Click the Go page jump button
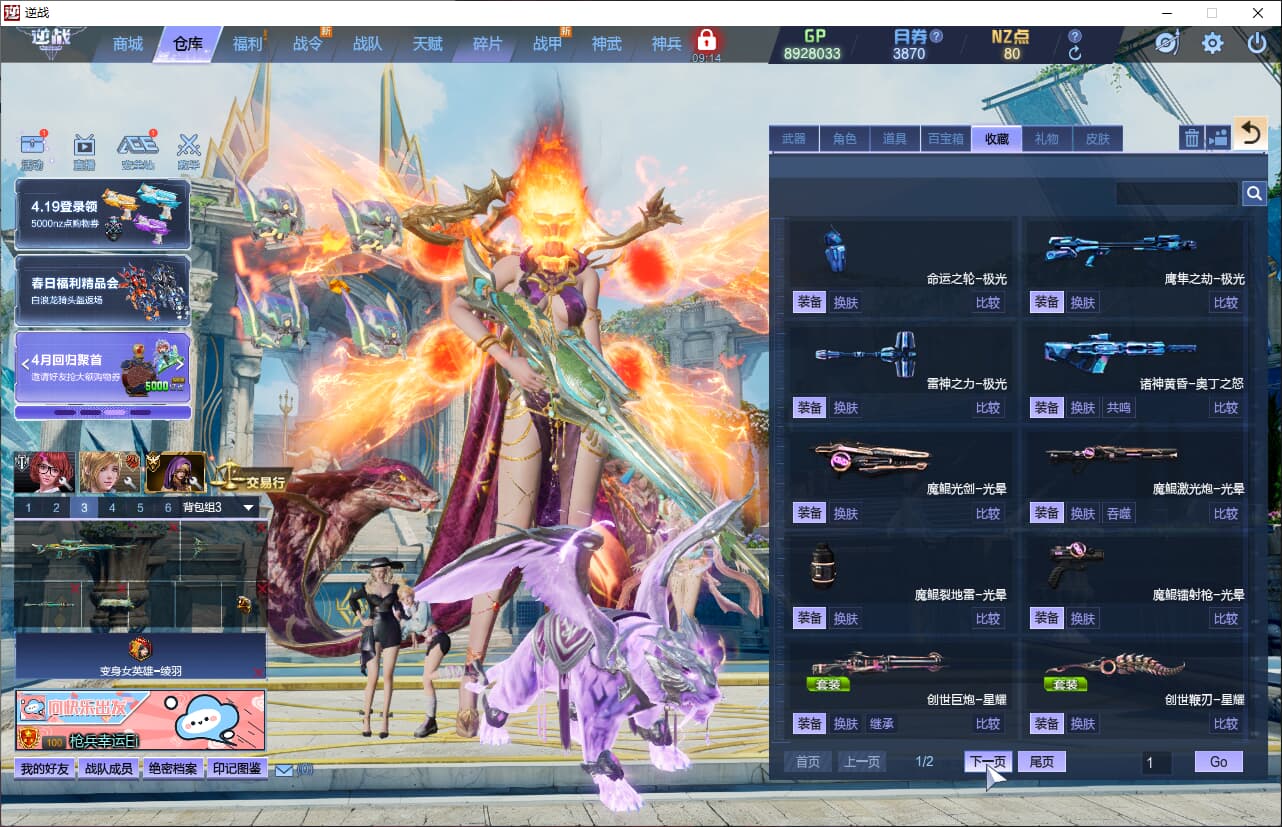 [x=1219, y=762]
